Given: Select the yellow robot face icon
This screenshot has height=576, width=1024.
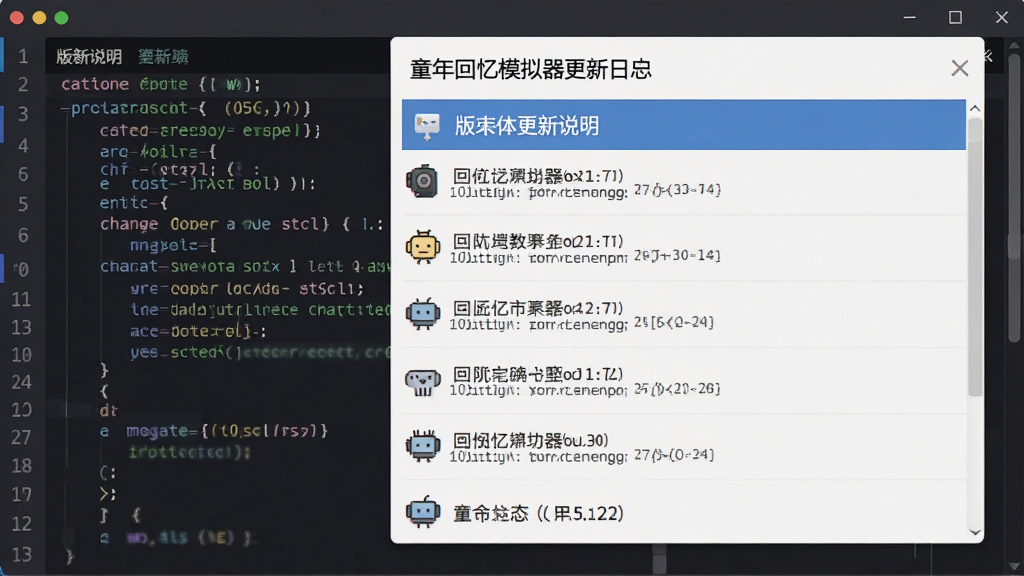Looking at the screenshot, I should tap(423, 247).
